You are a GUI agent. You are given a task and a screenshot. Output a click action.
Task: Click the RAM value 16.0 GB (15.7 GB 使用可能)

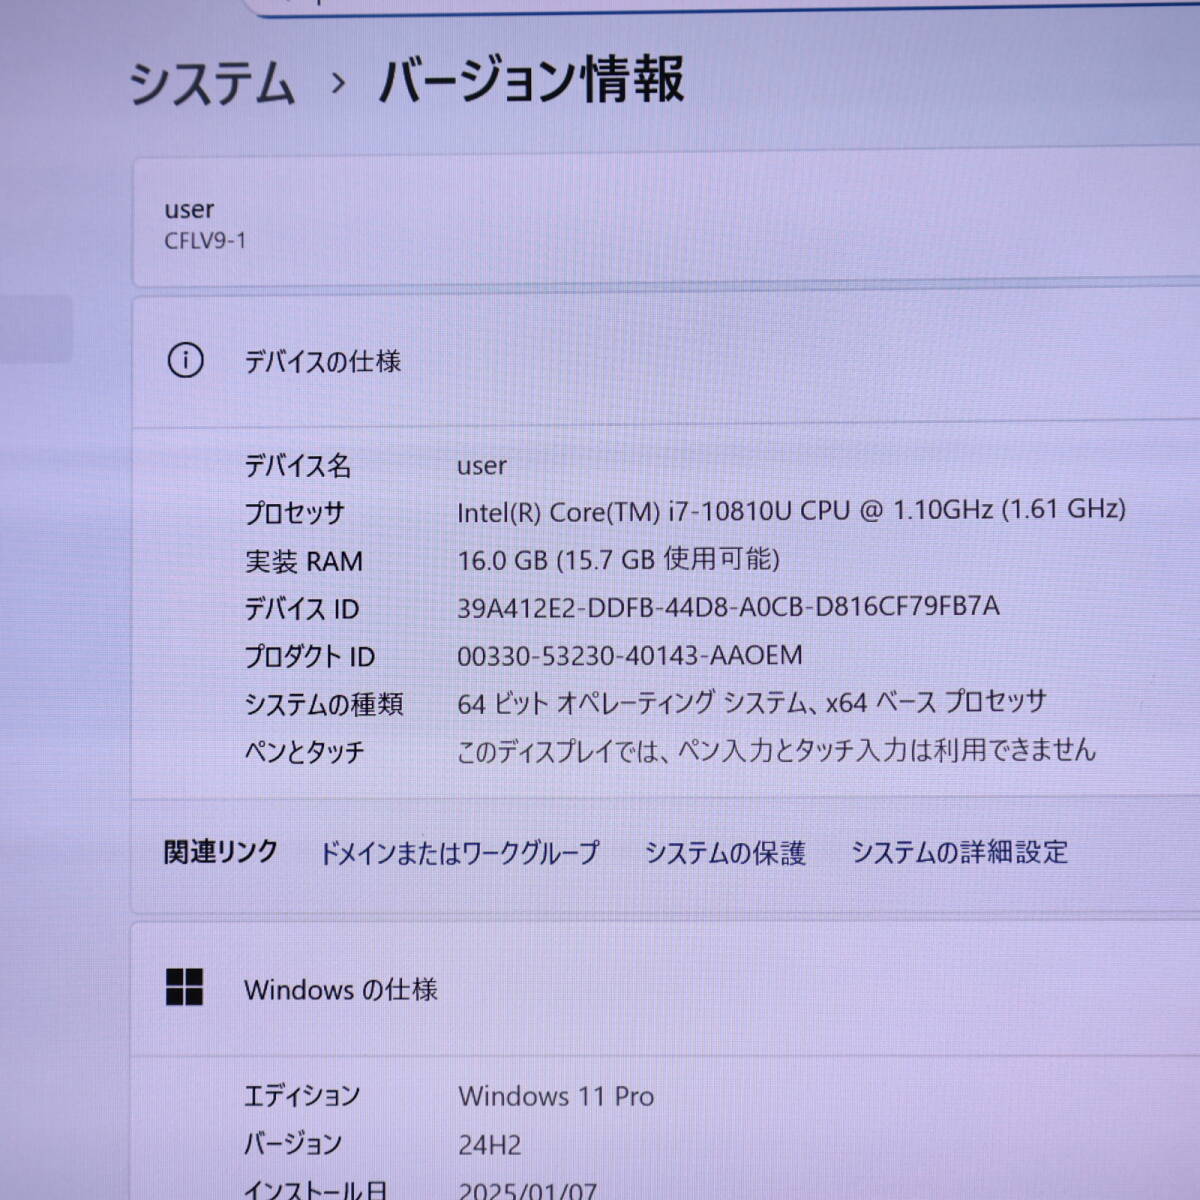pos(618,559)
